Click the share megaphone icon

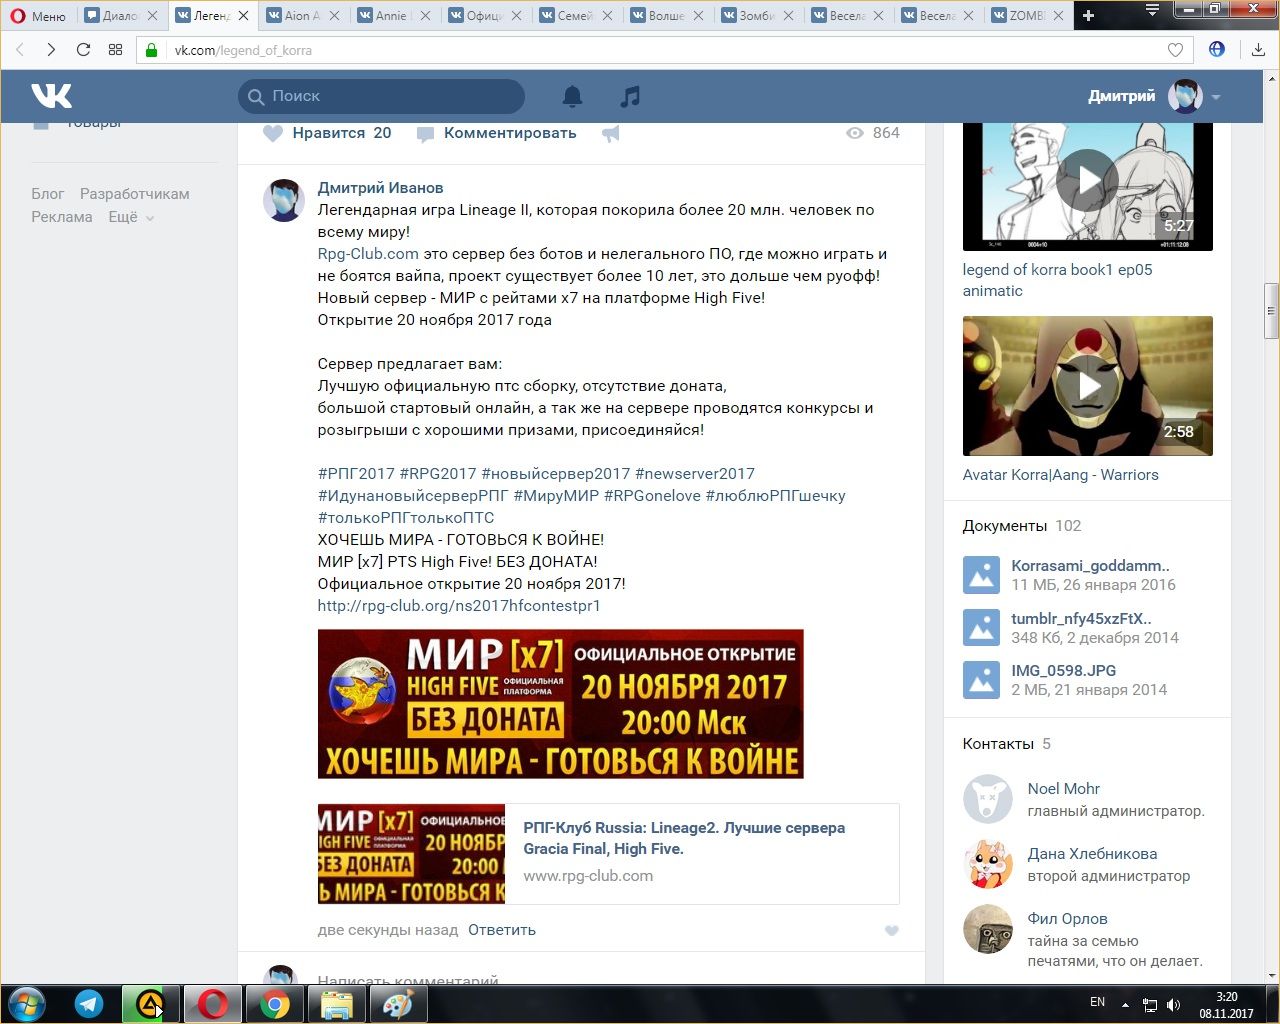pyautogui.click(x=611, y=133)
